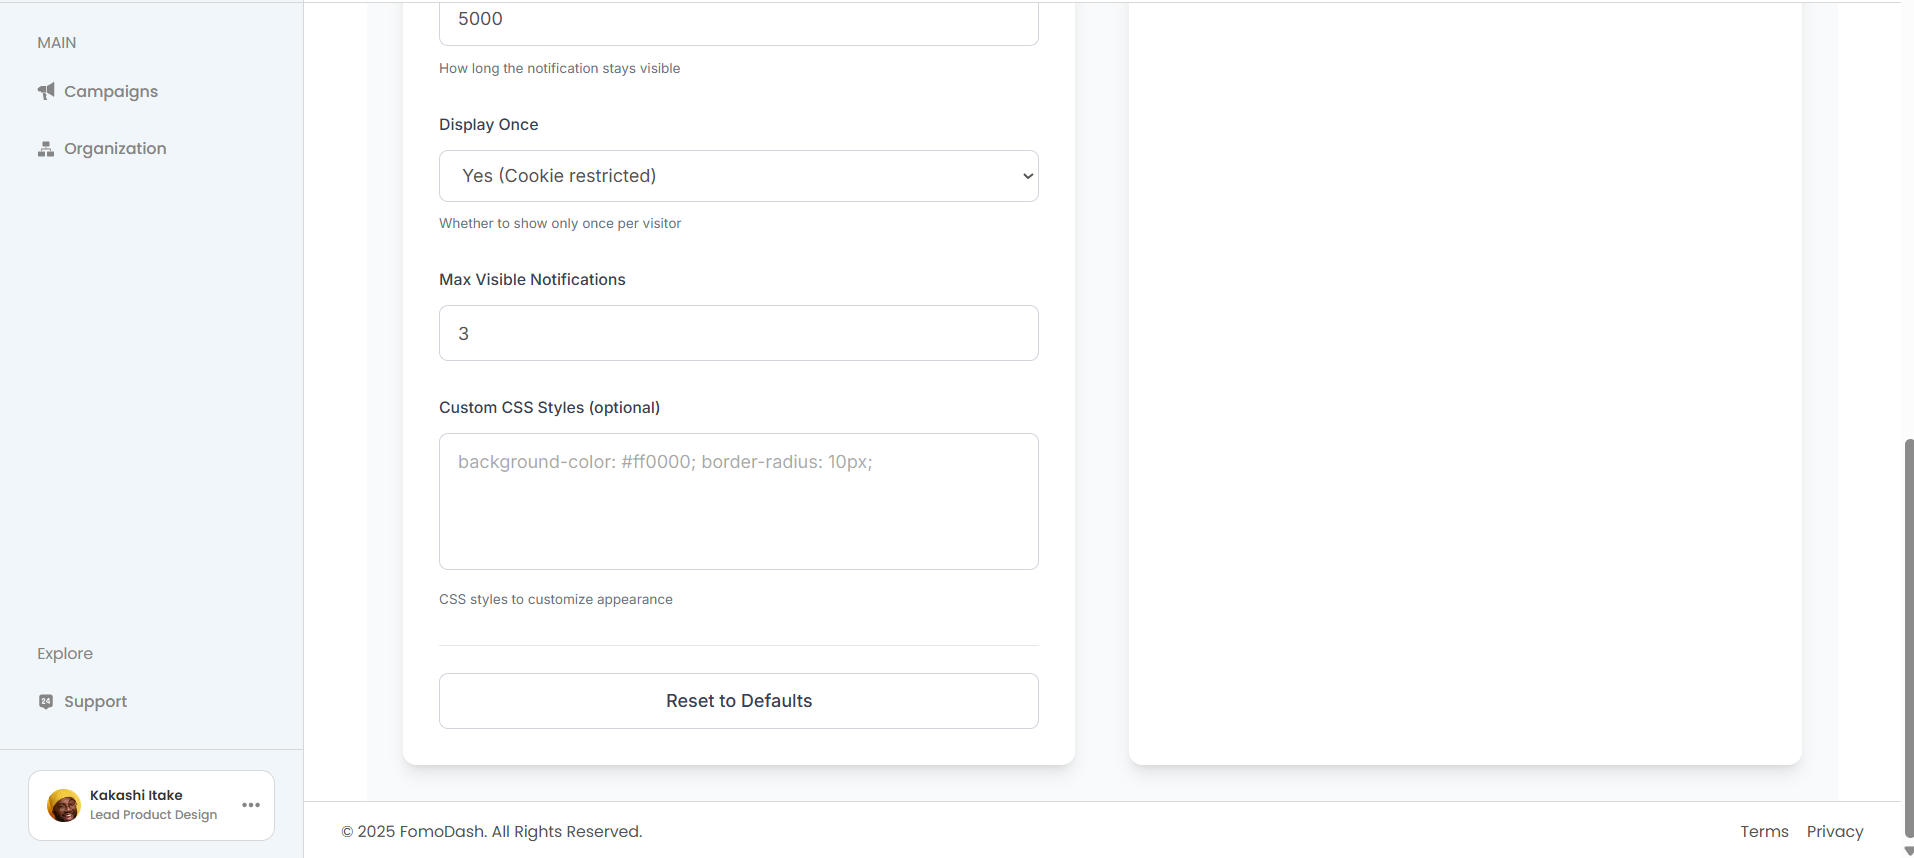
Task: Click the Campaigns megaphone icon
Action: click(46, 91)
